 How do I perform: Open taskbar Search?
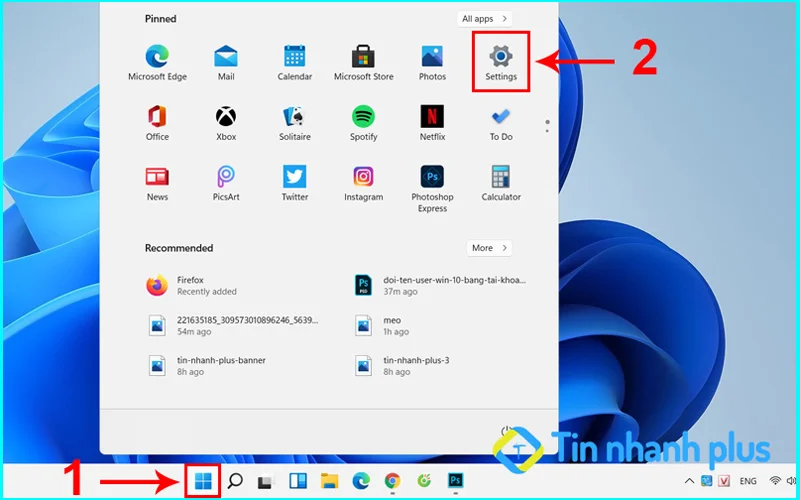tap(235, 480)
